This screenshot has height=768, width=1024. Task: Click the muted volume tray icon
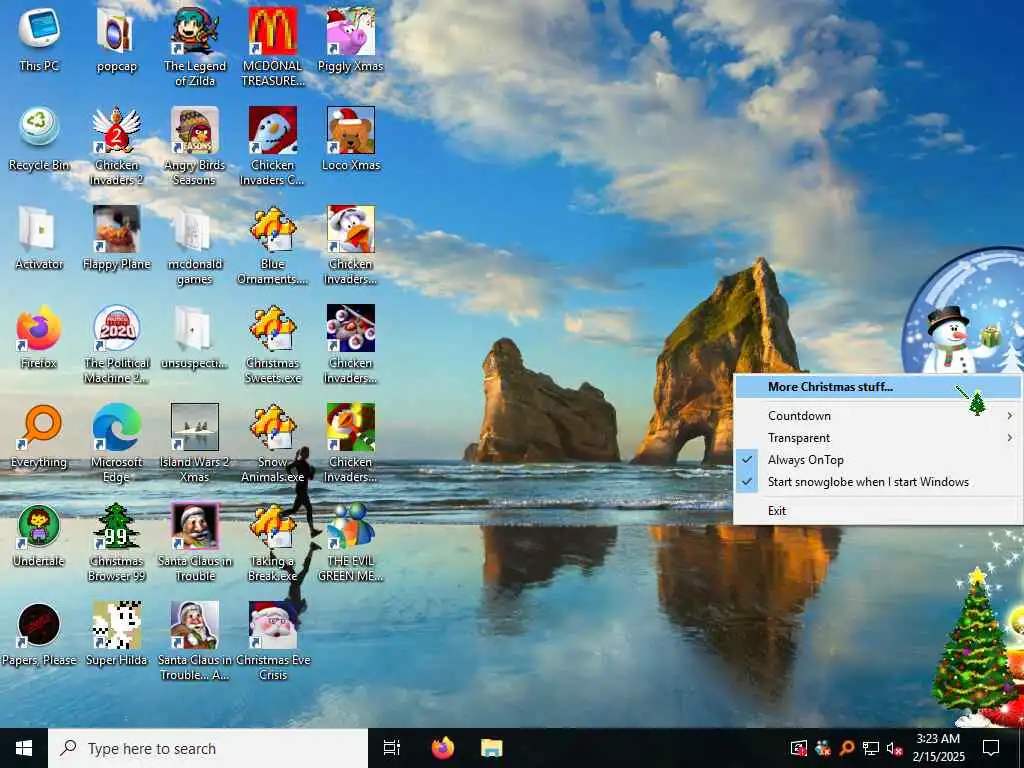pos(895,748)
